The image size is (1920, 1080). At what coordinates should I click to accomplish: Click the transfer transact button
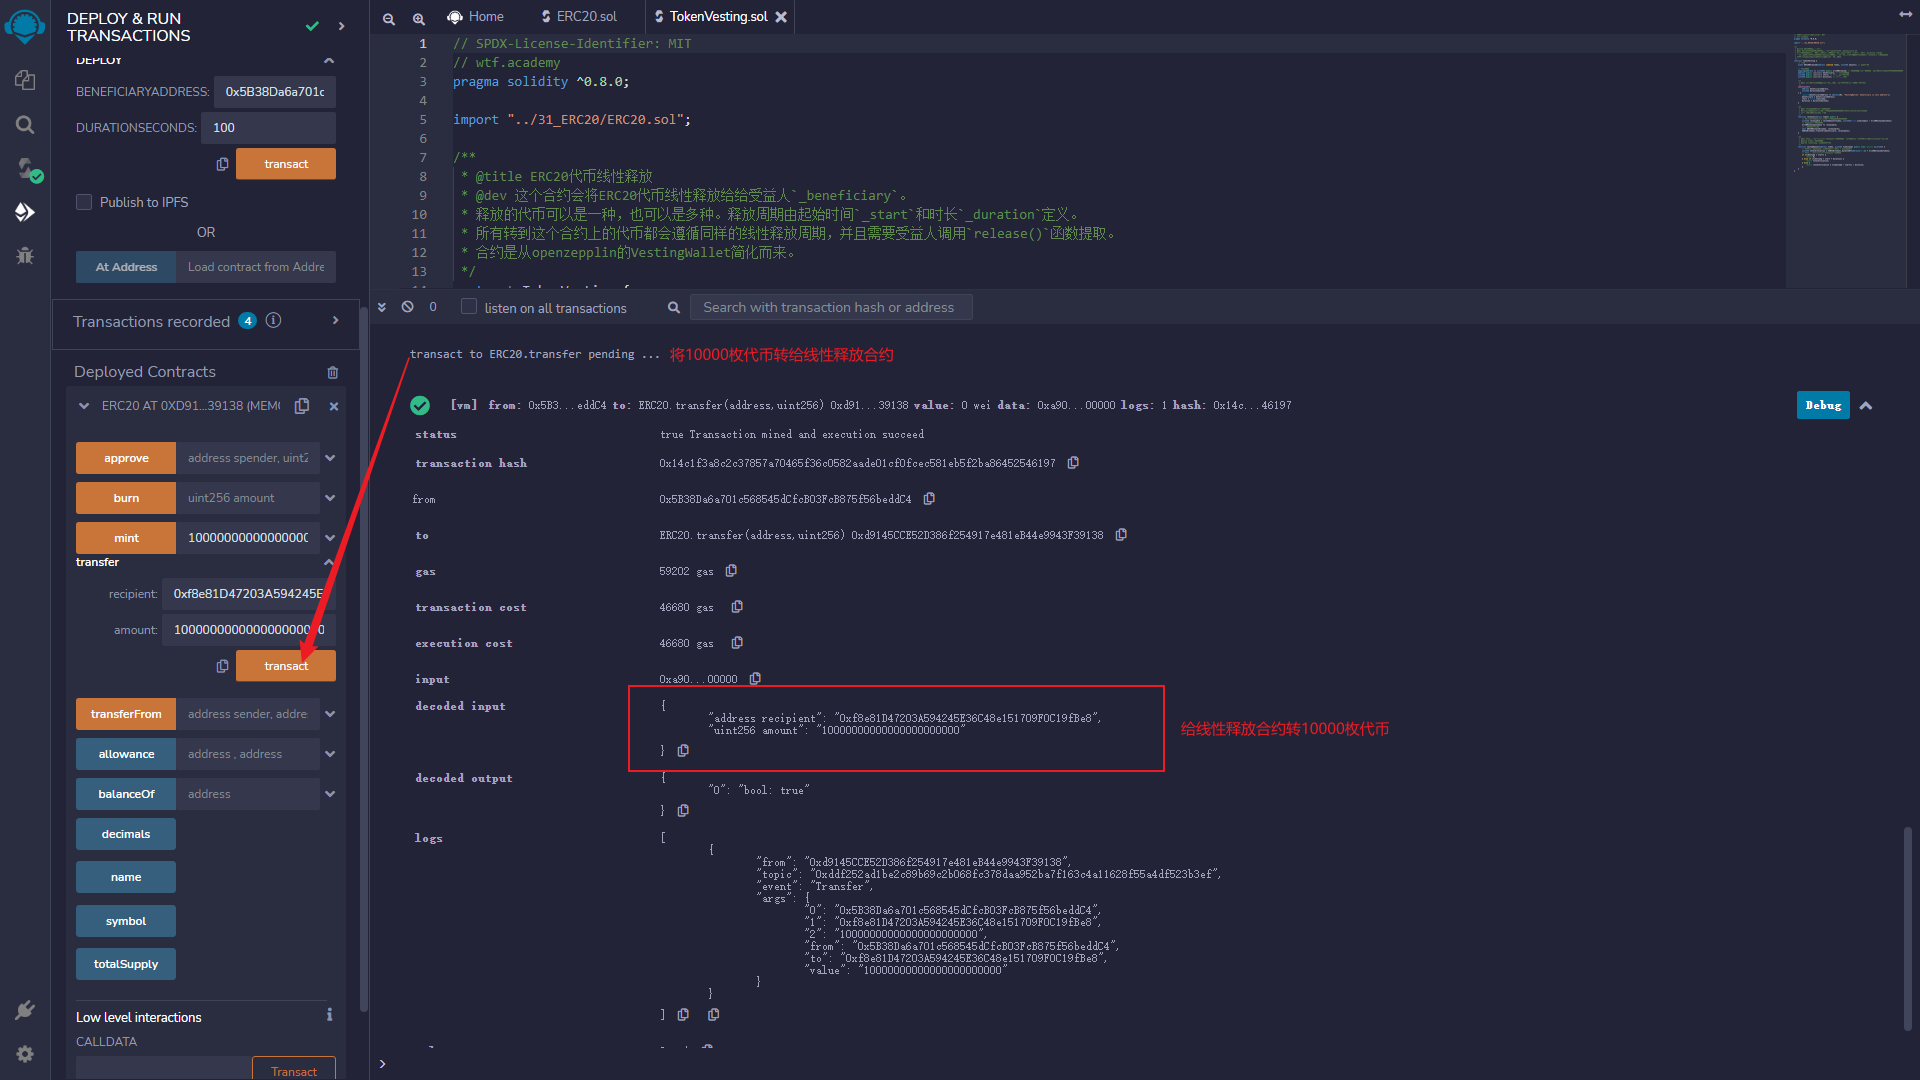click(x=286, y=666)
